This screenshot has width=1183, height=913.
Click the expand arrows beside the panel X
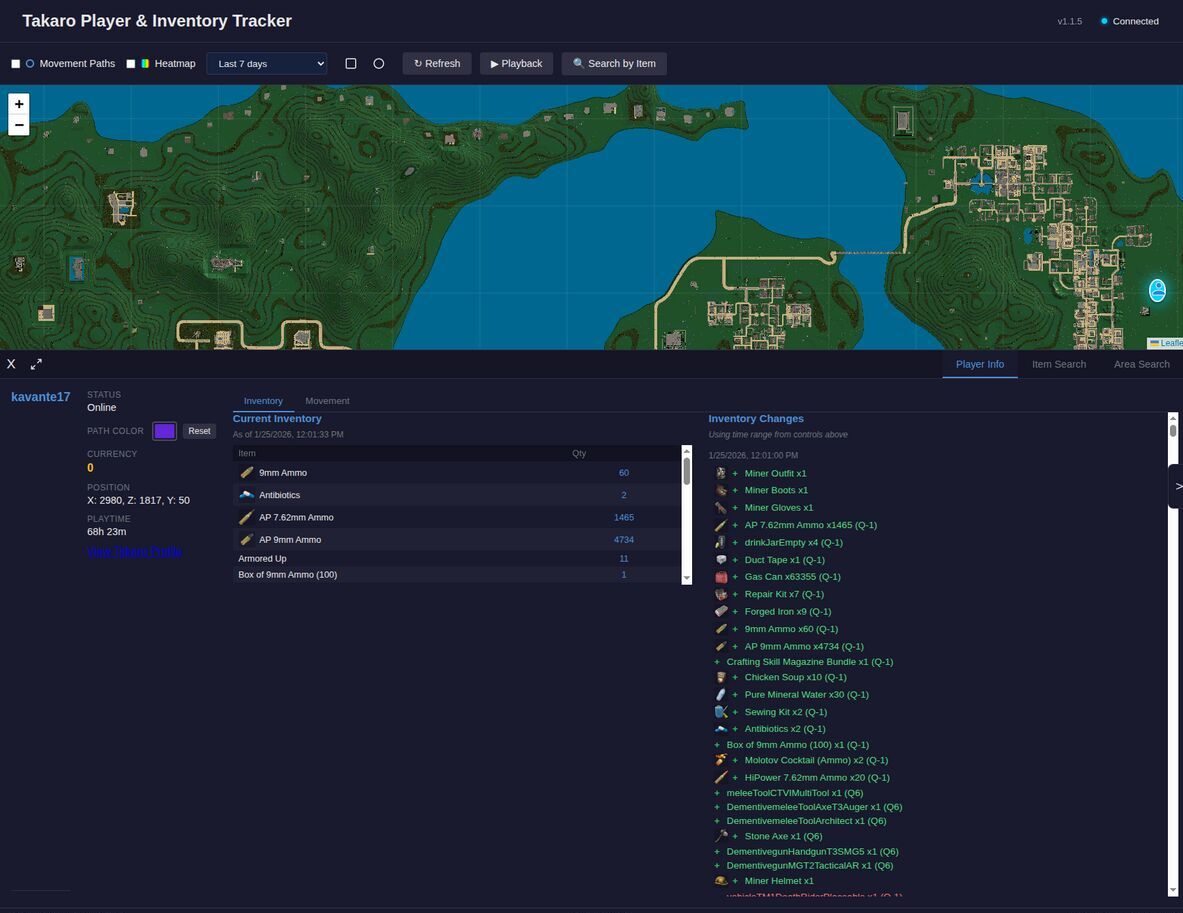point(36,364)
